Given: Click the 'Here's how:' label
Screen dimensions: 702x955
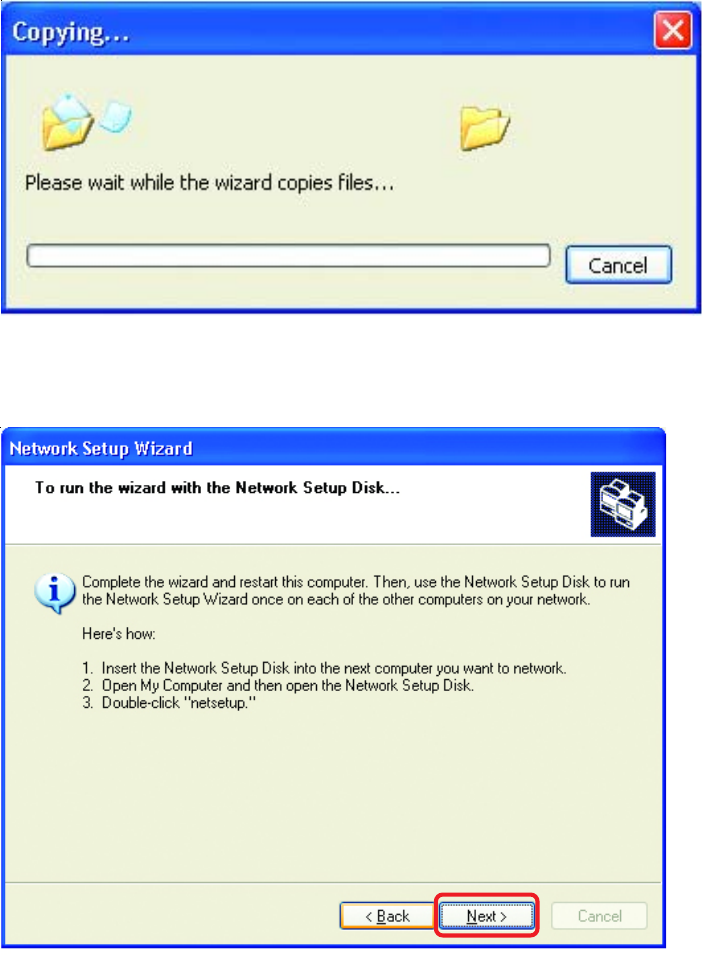Looking at the screenshot, I should 119,633.
